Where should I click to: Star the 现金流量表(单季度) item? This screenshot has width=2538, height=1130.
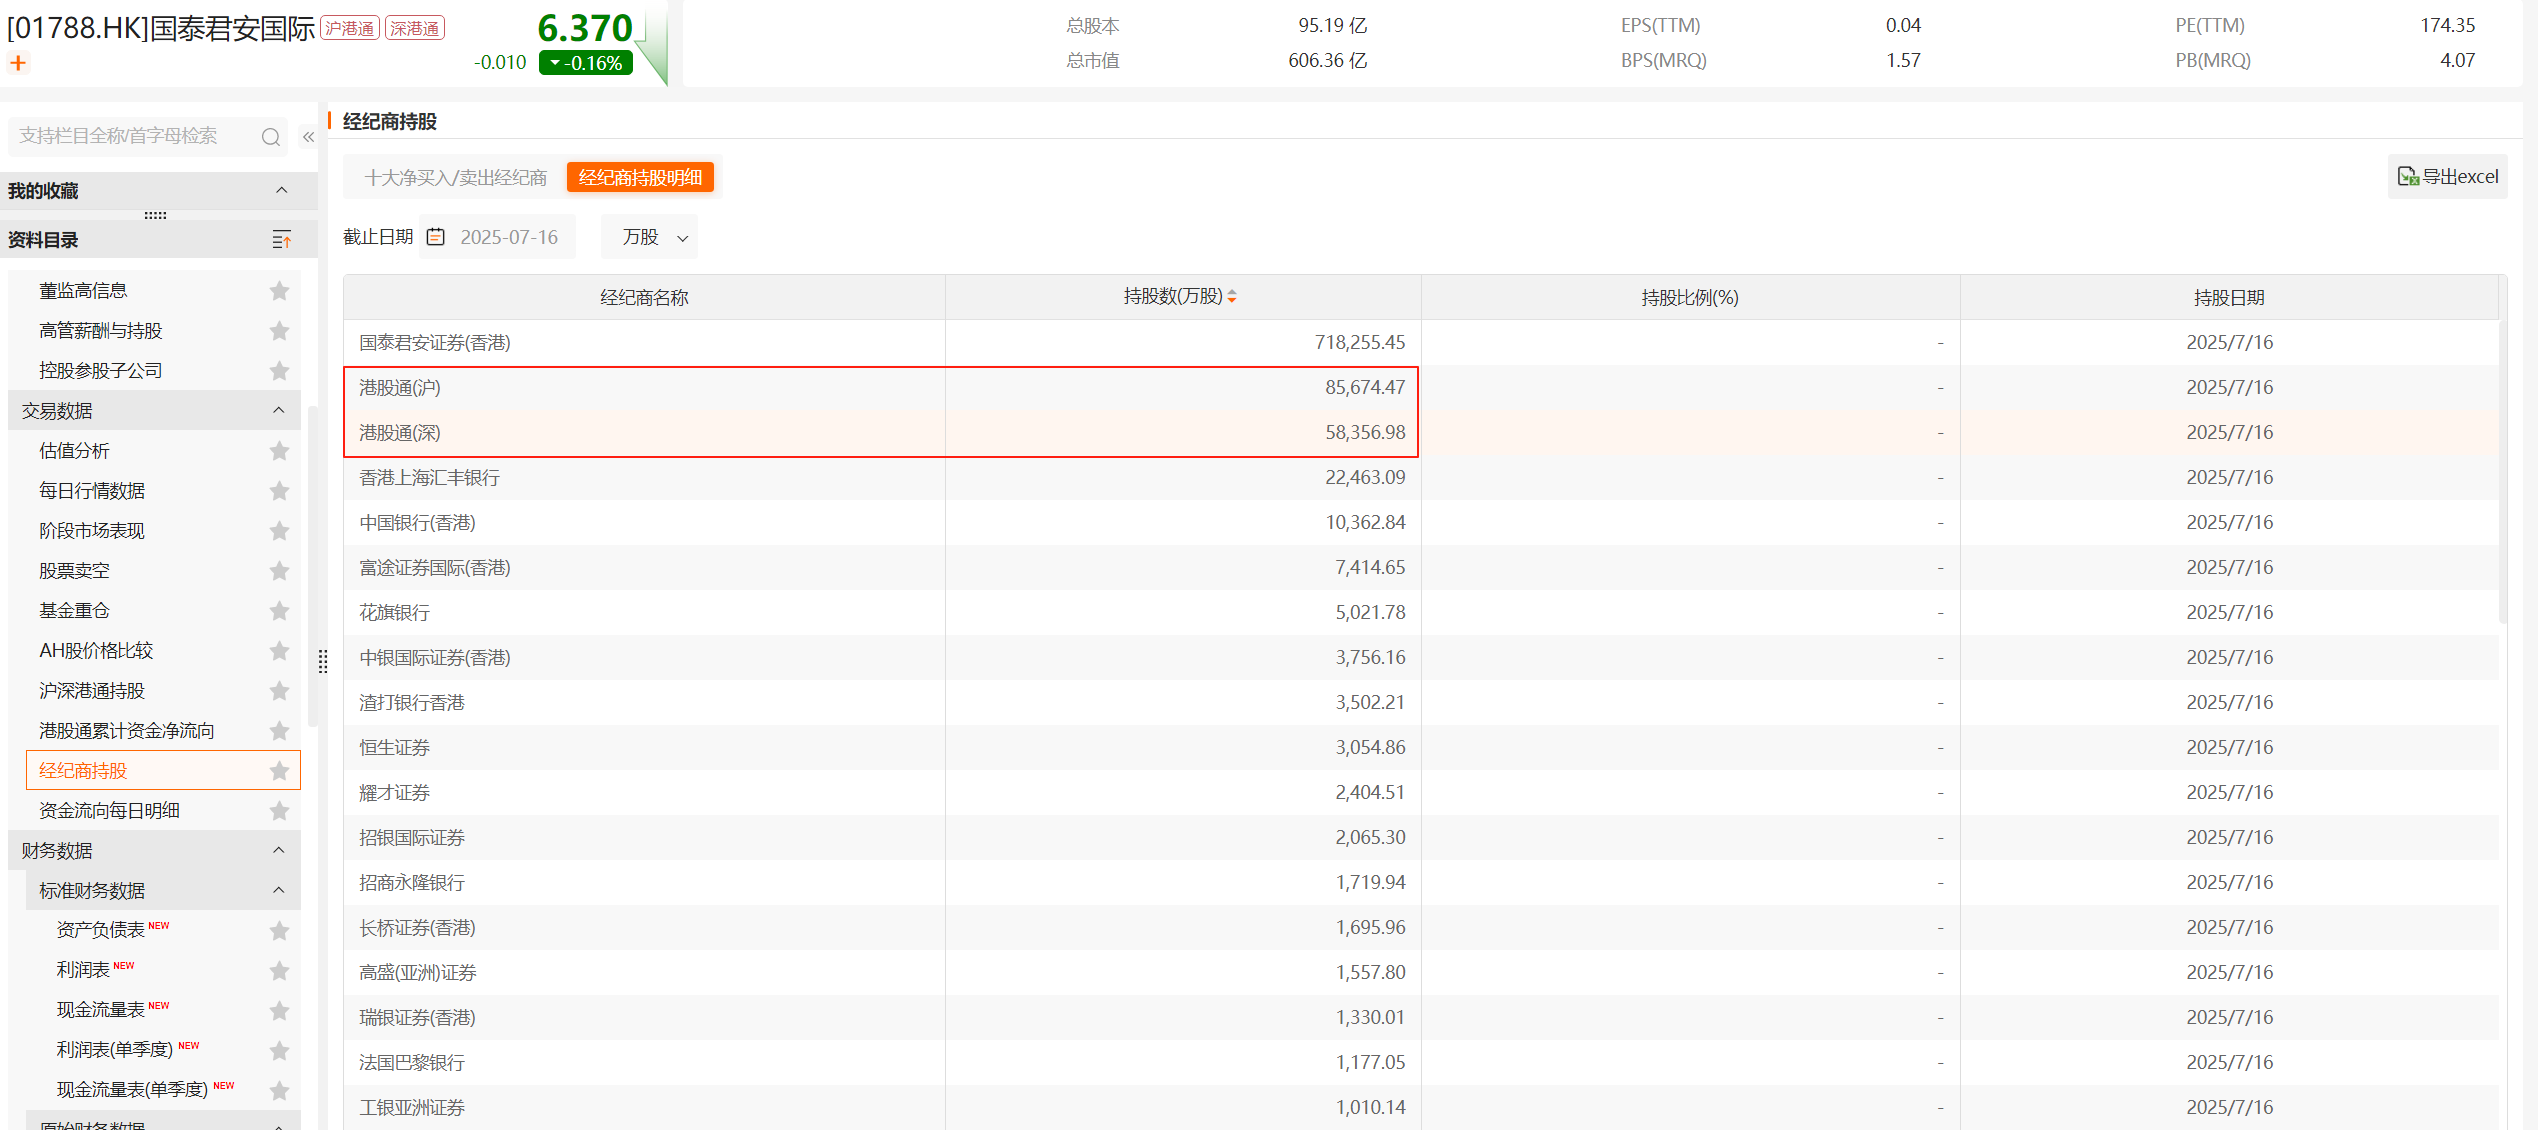pyautogui.click(x=279, y=1091)
